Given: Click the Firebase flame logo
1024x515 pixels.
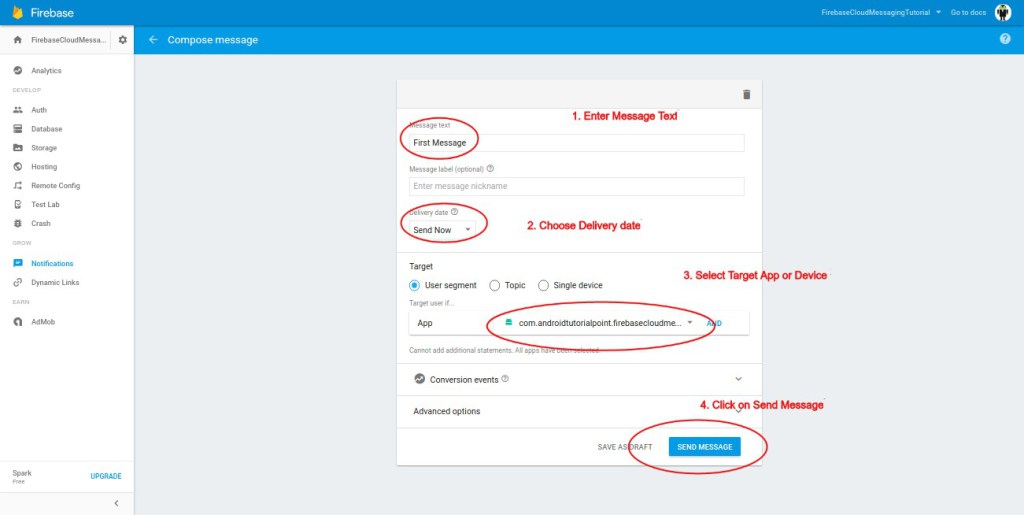Looking at the screenshot, I should 18,12.
